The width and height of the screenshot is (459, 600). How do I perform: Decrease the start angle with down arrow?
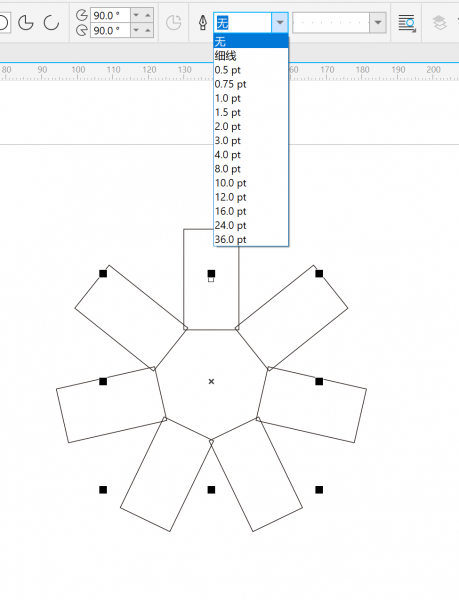pyautogui.click(x=136, y=15)
